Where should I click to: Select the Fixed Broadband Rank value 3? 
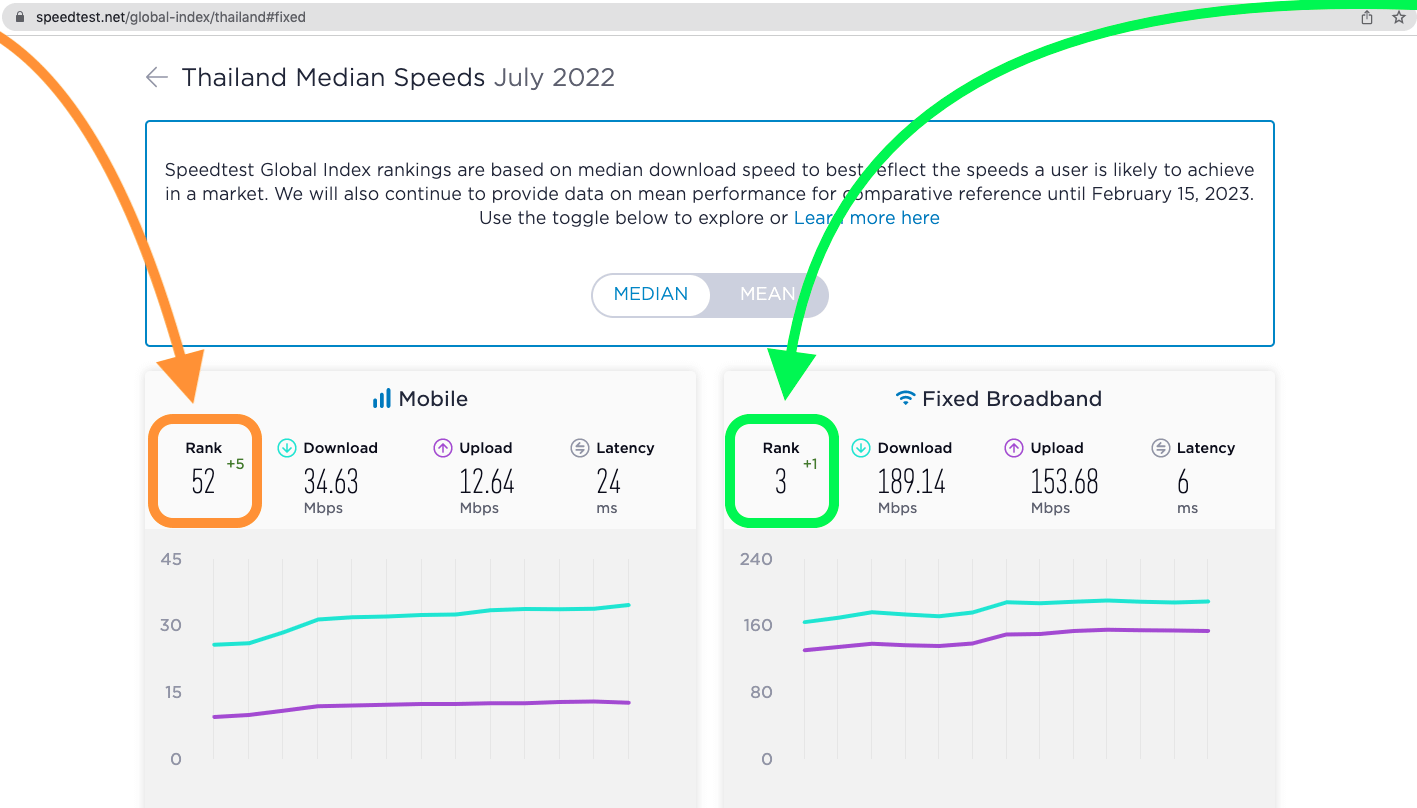[780, 482]
